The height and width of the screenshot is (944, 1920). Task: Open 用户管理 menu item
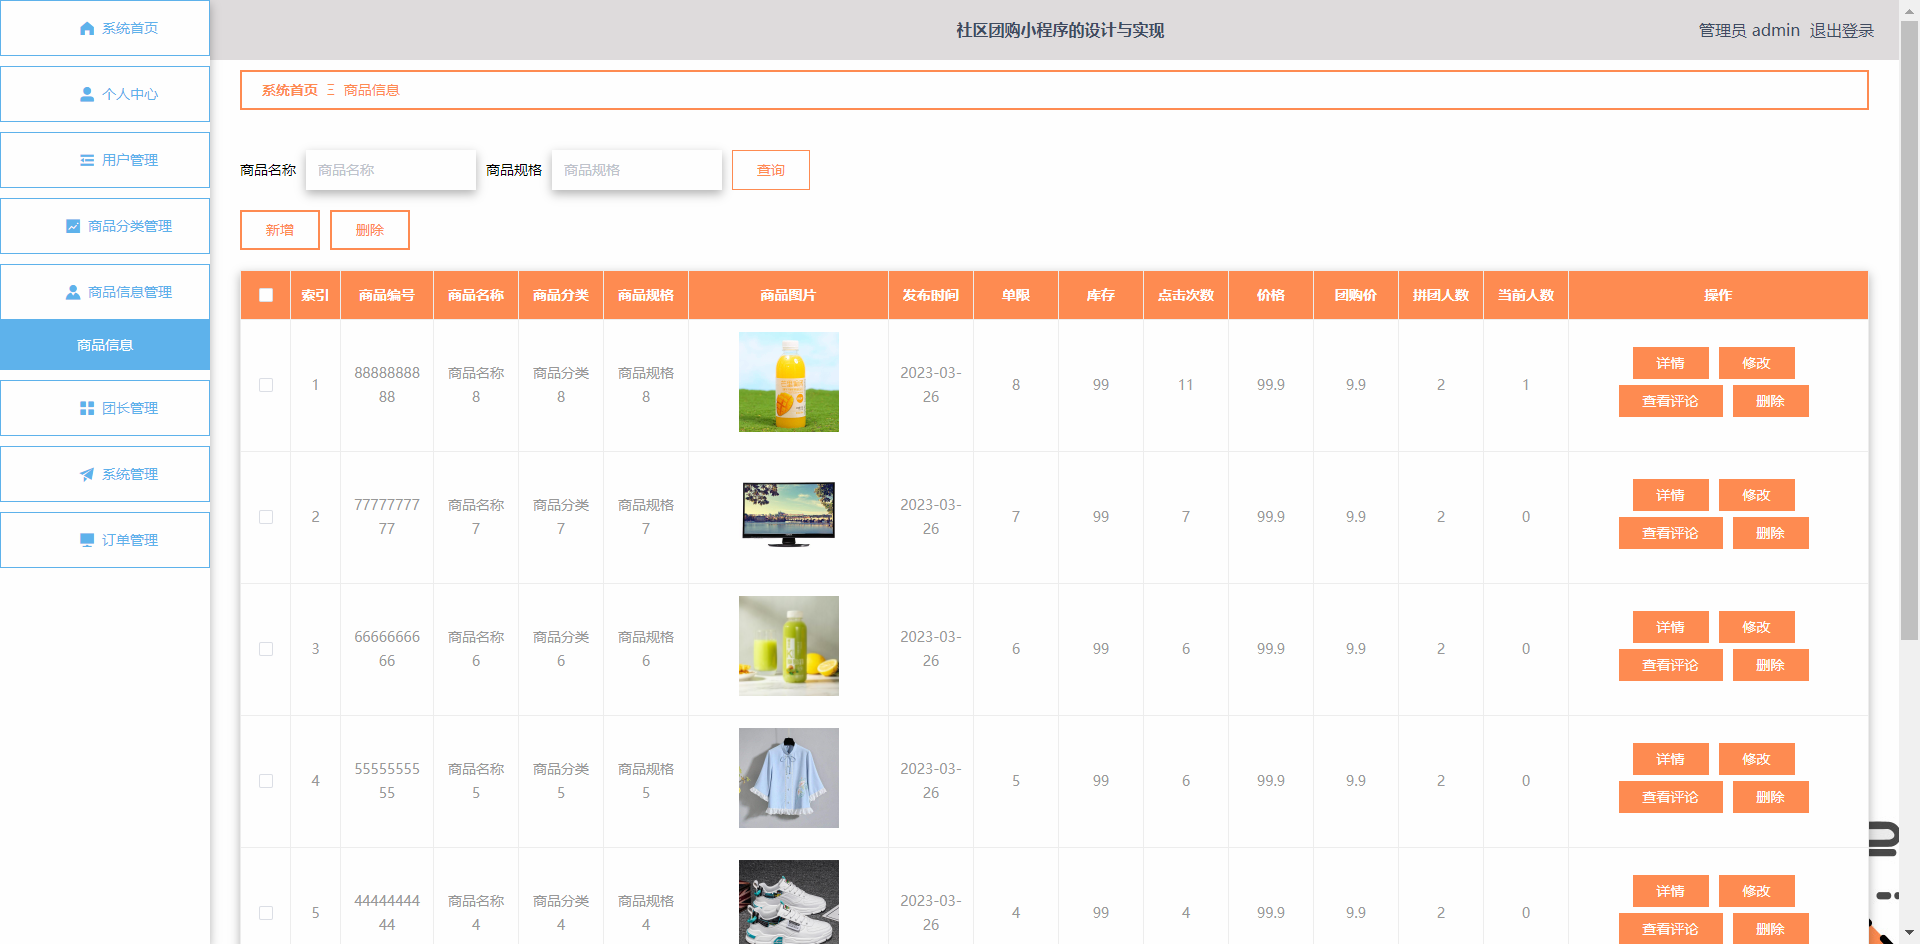click(x=105, y=160)
